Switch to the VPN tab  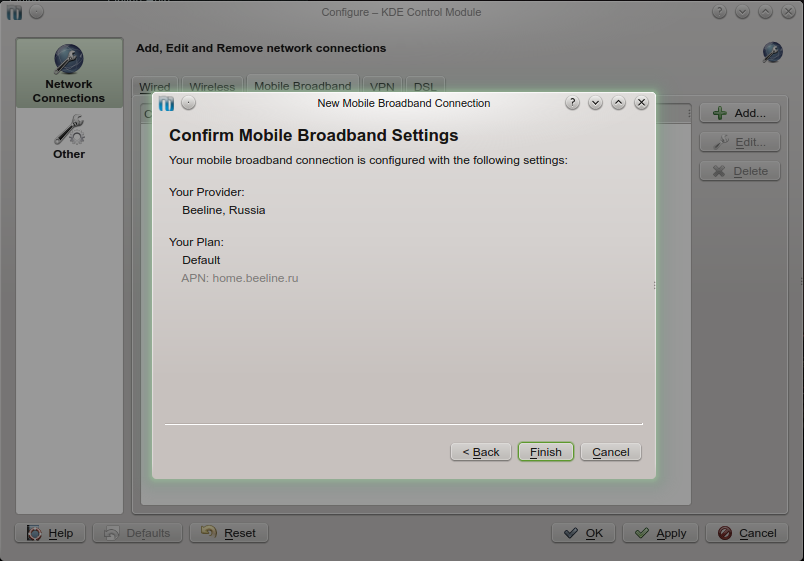[382, 86]
